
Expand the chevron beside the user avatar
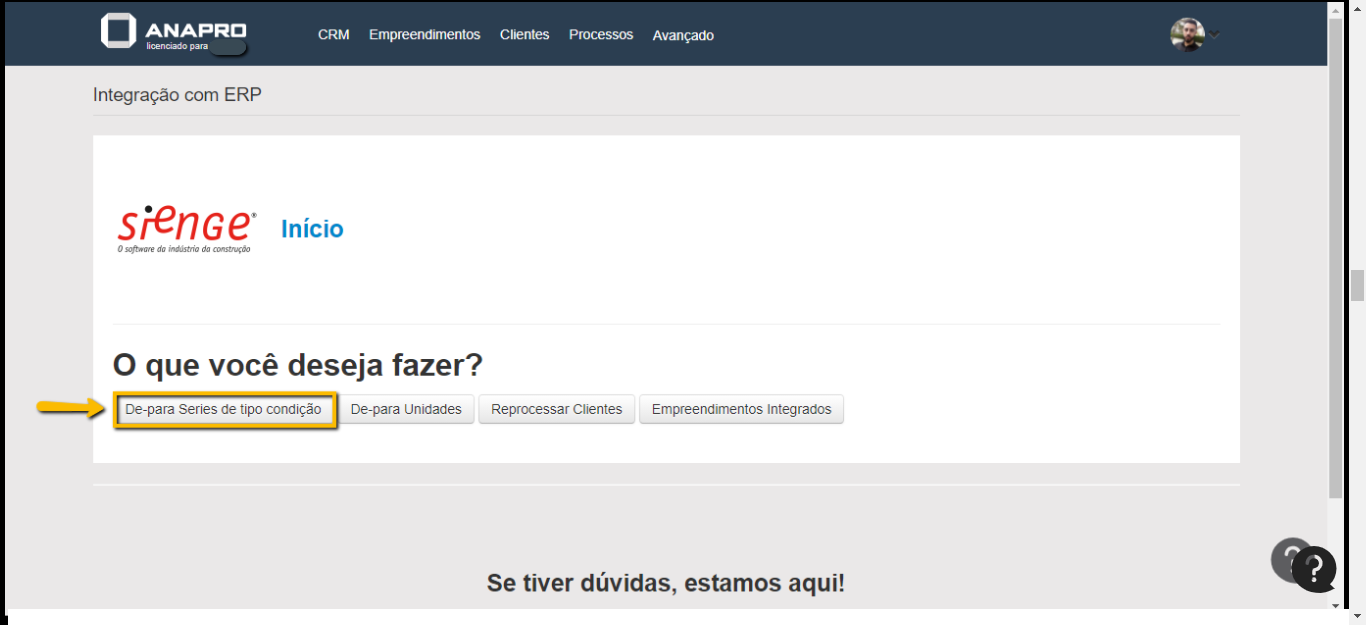pyautogui.click(x=1215, y=34)
